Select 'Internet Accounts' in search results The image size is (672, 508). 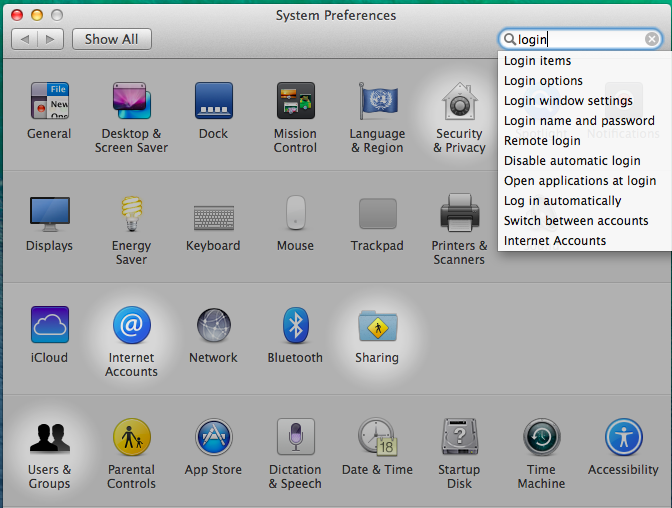pyautogui.click(x=585, y=240)
